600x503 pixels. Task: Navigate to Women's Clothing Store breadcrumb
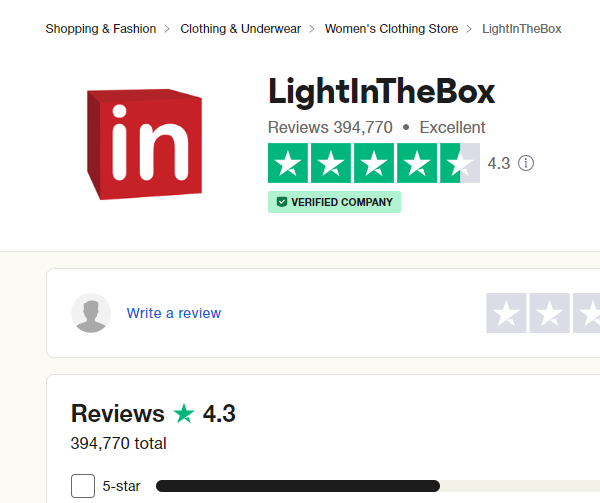(x=391, y=29)
